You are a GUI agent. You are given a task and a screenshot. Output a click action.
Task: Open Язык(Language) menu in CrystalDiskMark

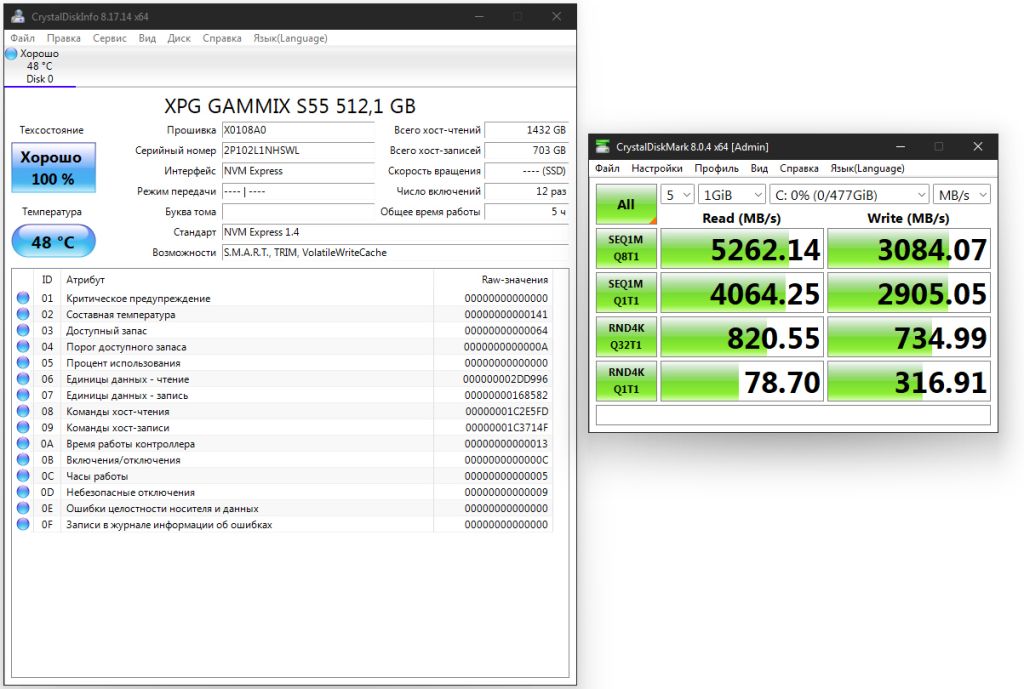[868, 168]
